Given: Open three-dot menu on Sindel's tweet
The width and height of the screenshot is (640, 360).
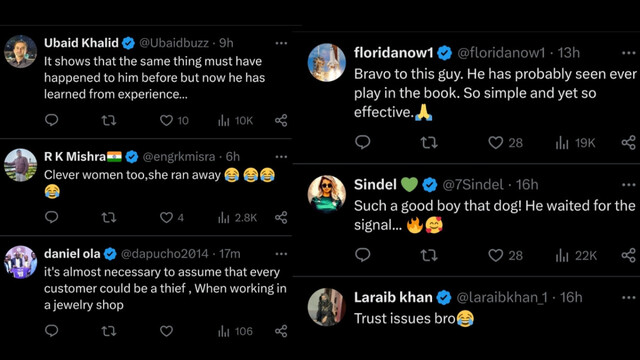Looking at the screenshot, I should tap(629, 185).
